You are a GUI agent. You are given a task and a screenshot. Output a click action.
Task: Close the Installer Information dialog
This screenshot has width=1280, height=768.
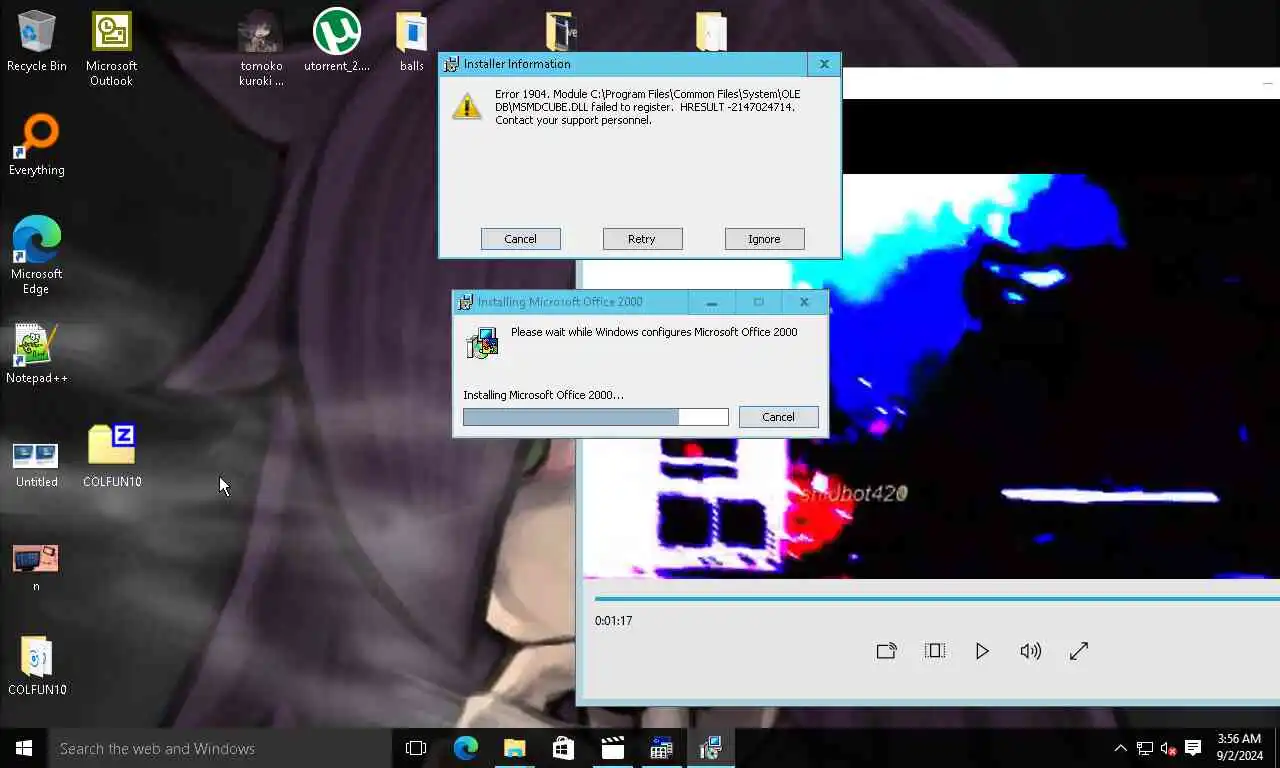click(824, 64)
